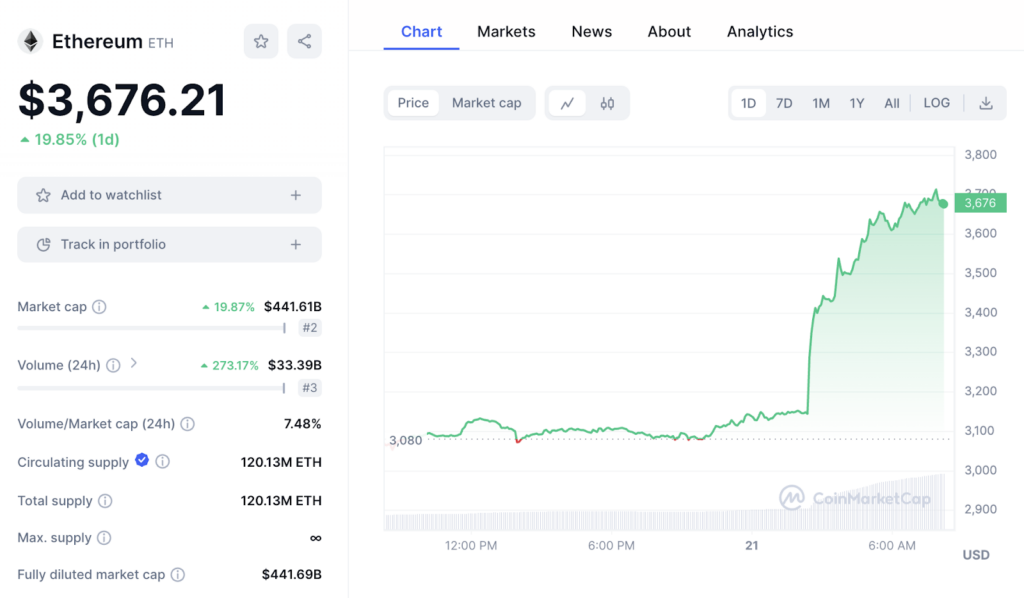The image size is (1024, 598).
Task: Click the info icon beside Total supply
Action: pyautogui.click(x=105, y=501)
